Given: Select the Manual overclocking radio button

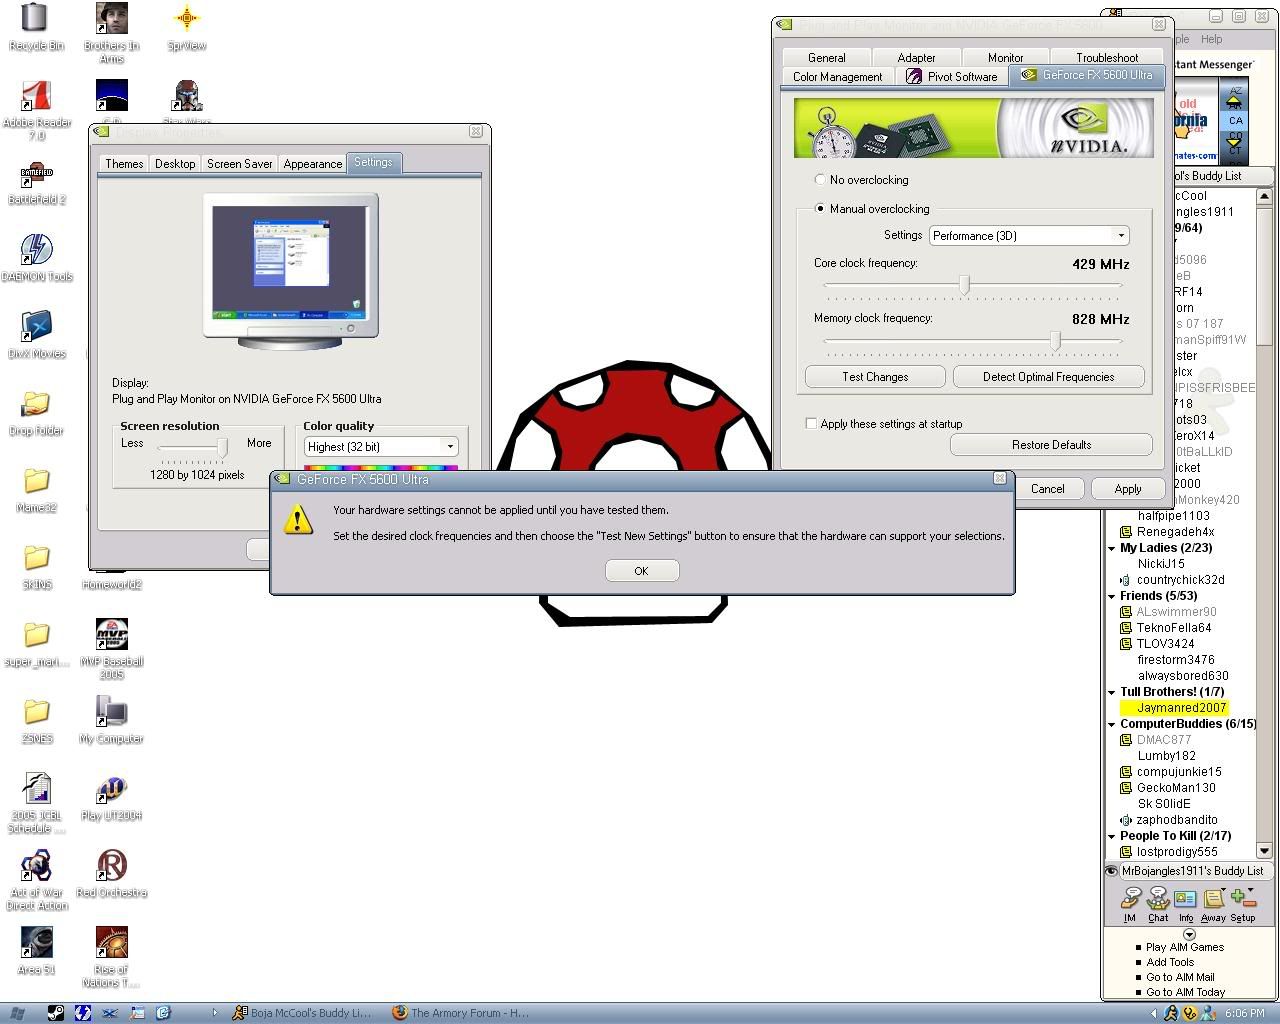Looking at the screenshot, I should click(x=821, y=209).
